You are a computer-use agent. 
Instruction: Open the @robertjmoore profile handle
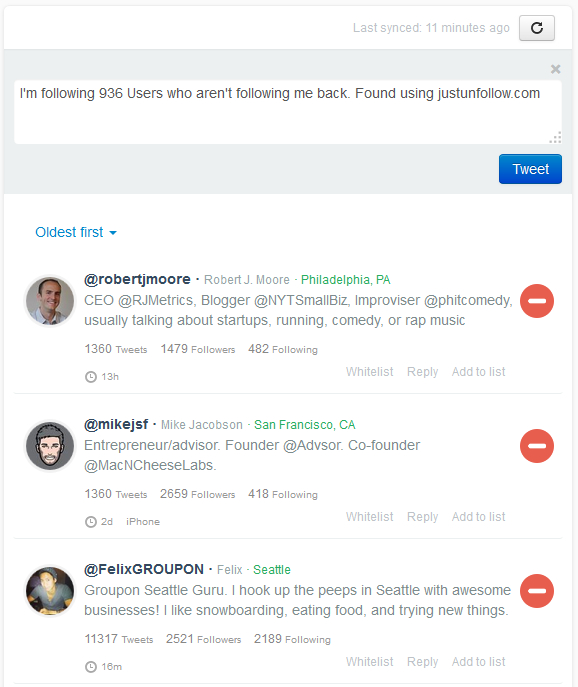click(137, 279)
